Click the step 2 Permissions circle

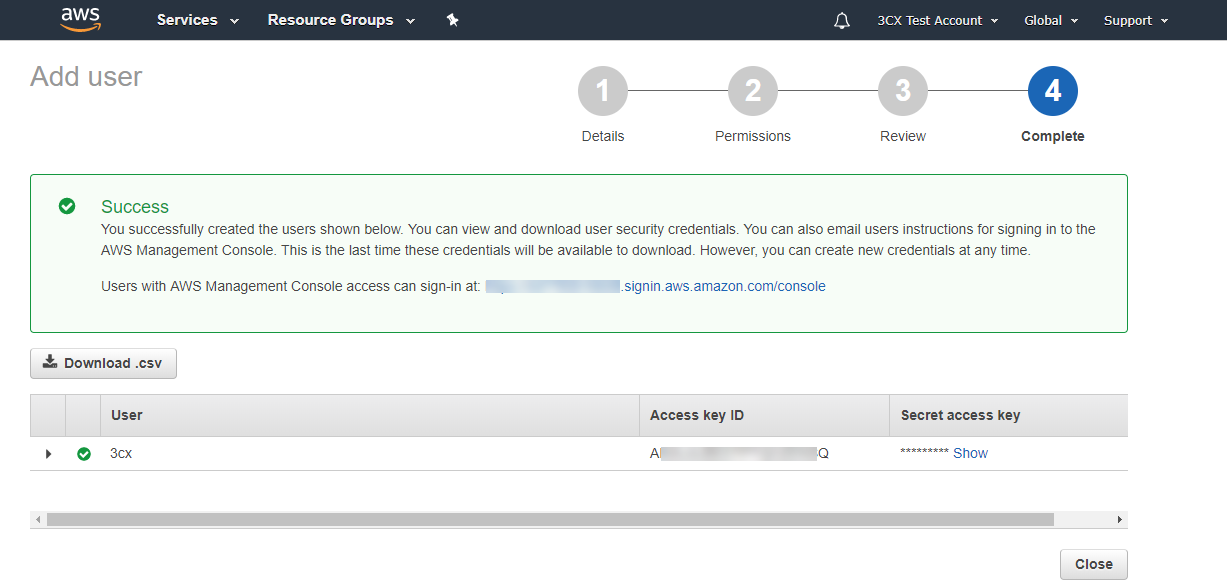click(x=753, y=91)
